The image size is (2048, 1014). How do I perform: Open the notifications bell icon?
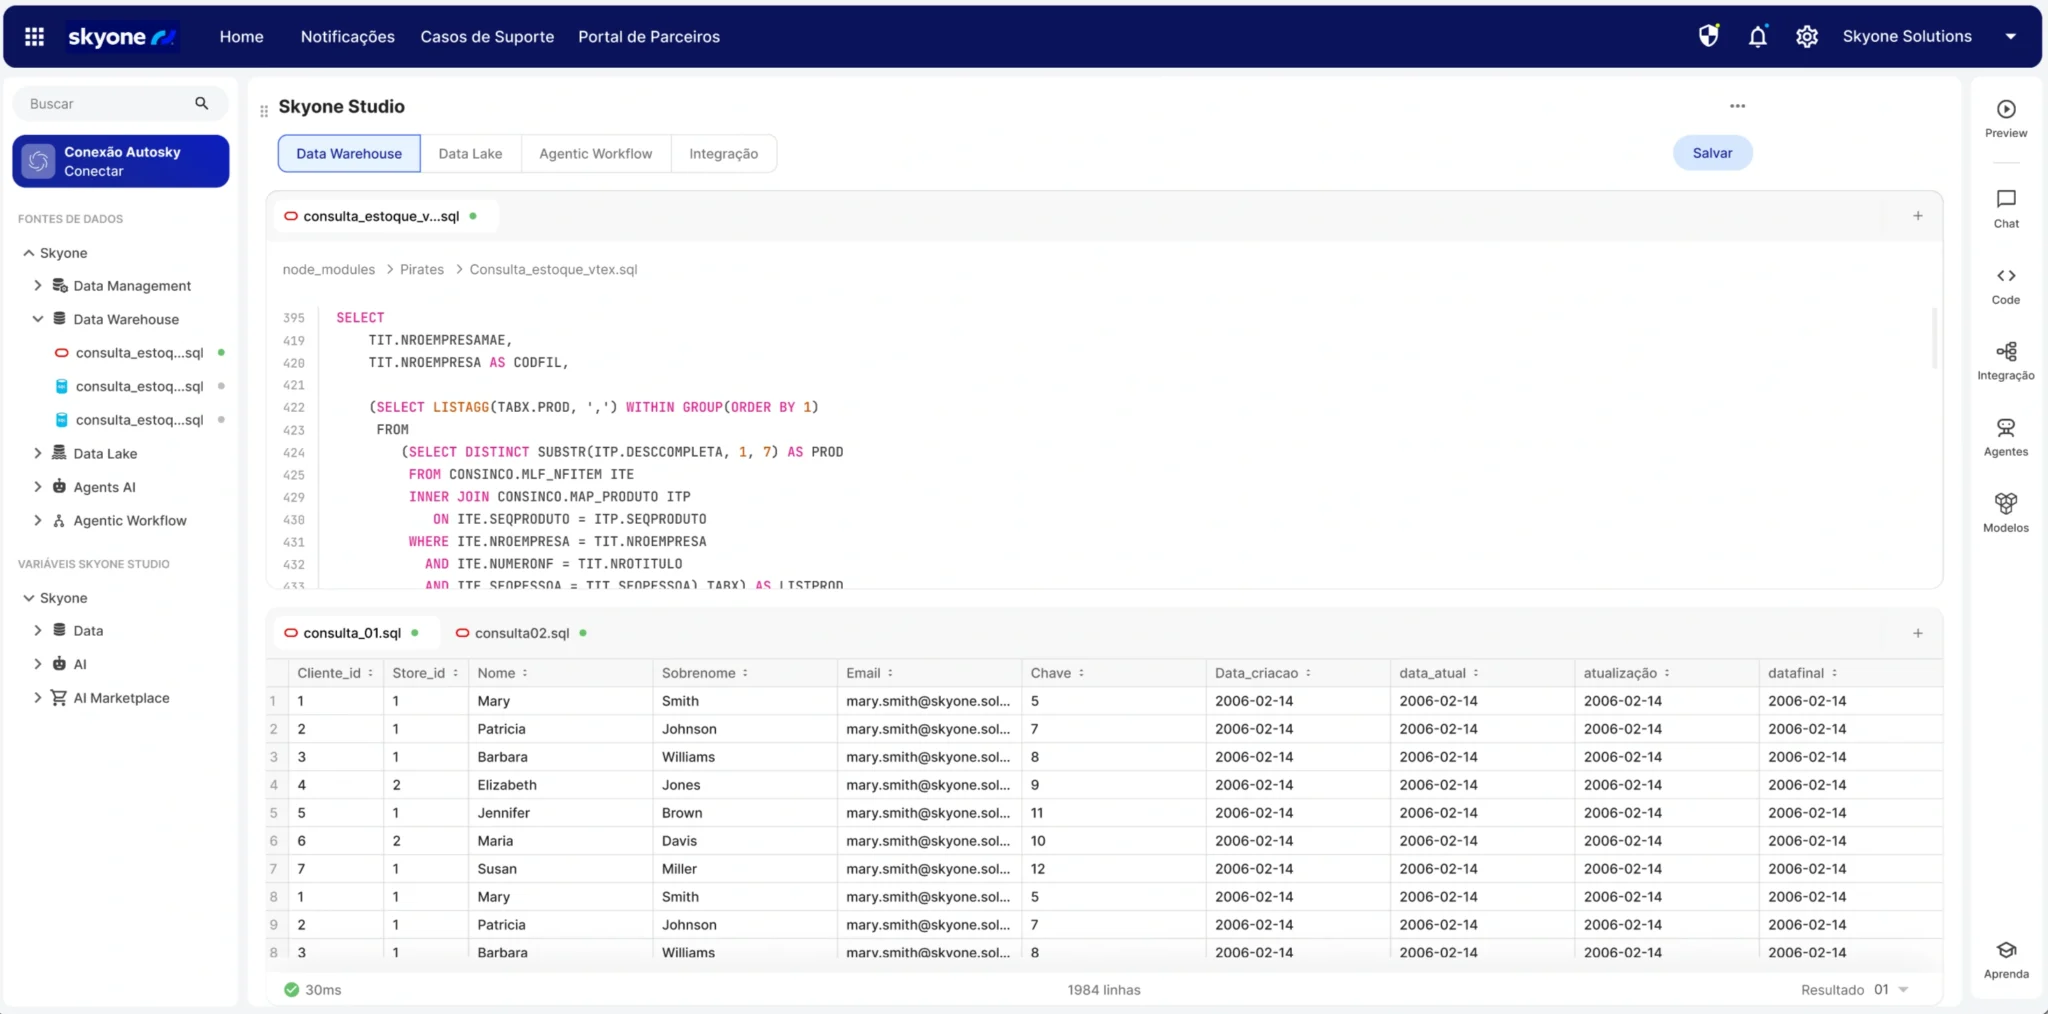pyautogui.click(x=1758, y=37)
